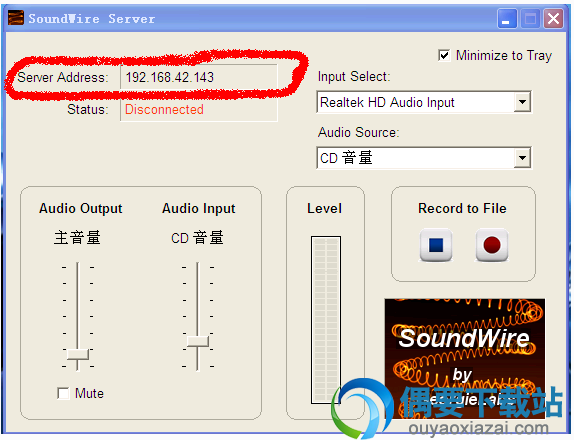Click the Audio Output volume slider thumb

pos(78,354)
